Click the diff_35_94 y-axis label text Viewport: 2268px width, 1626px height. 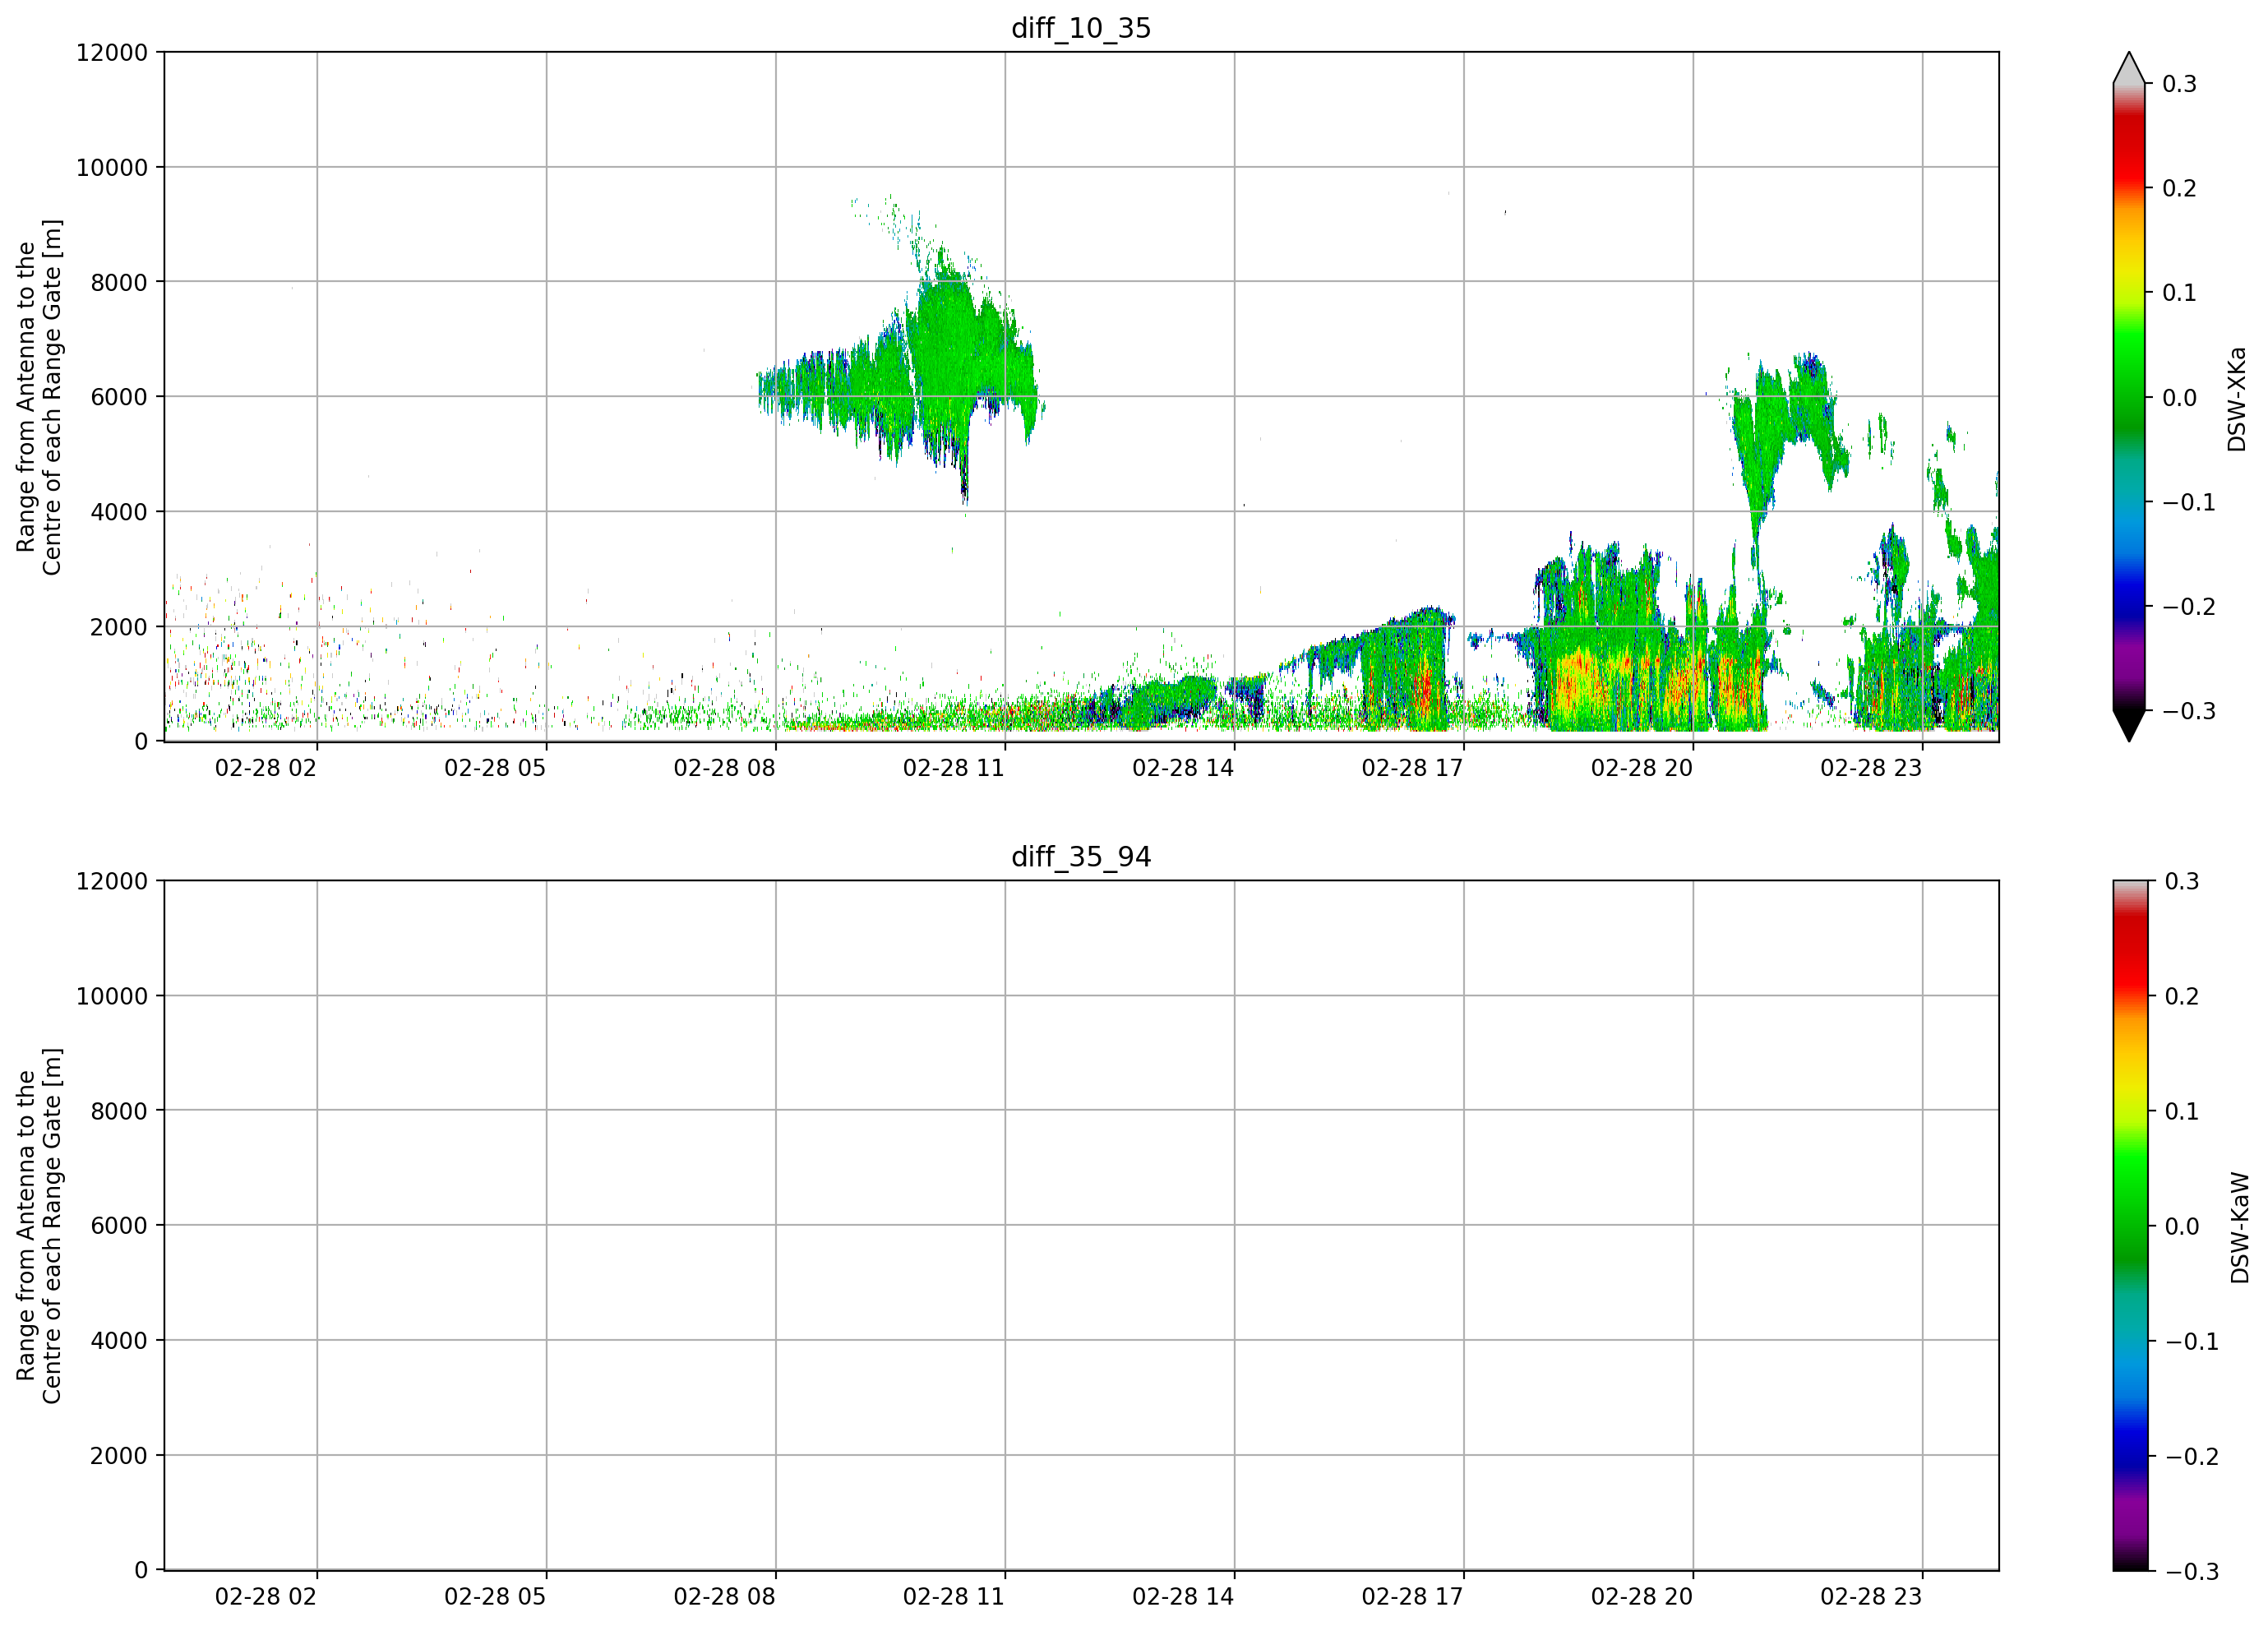(39, 1226)
